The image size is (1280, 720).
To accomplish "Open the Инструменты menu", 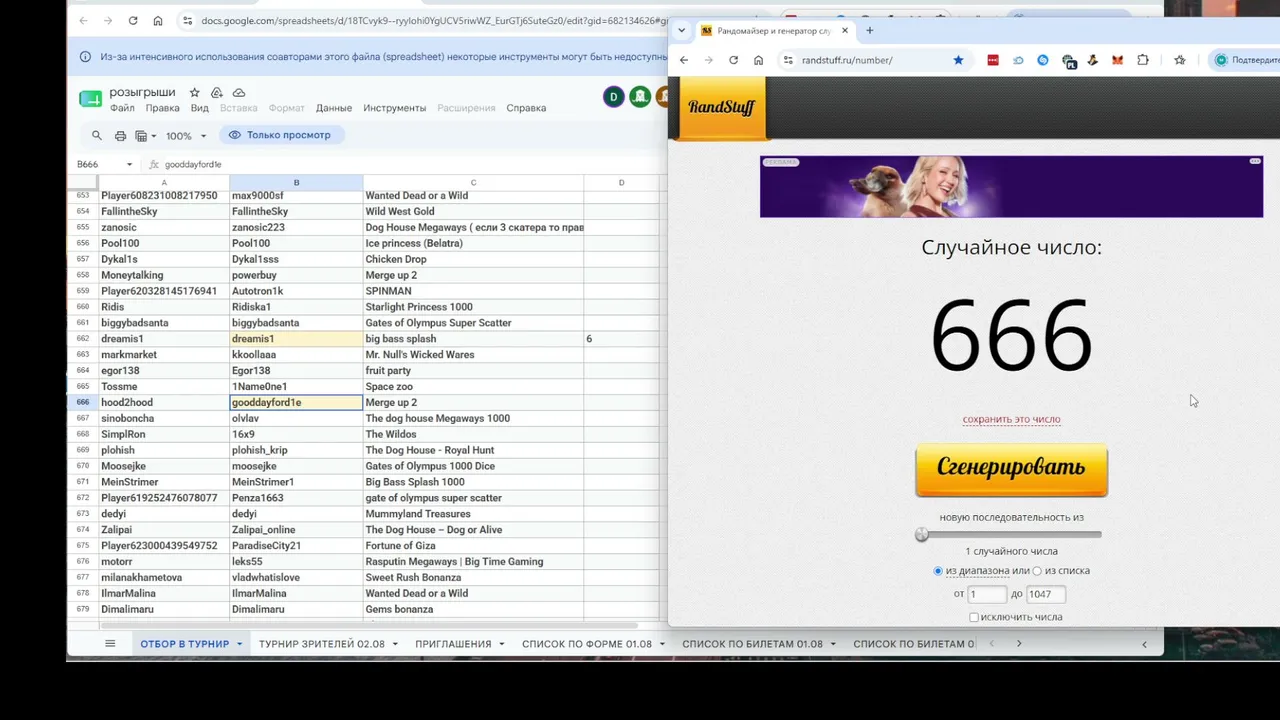I will (395, 108).
